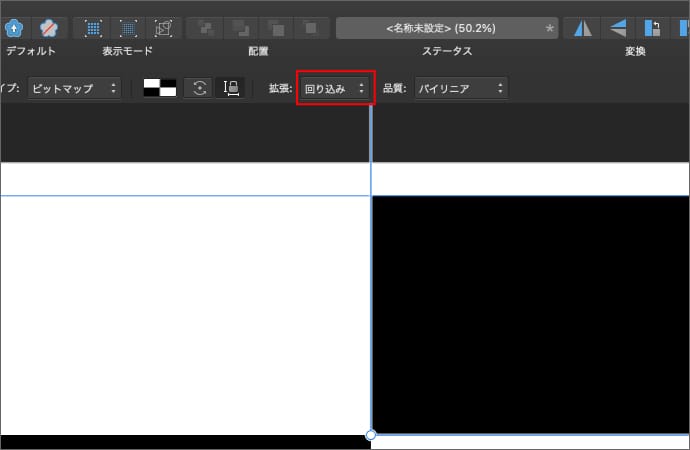This screenshot has height=450, width=690.
Task: Enable outline wireframe view mode icon
Action: [164, 27]
